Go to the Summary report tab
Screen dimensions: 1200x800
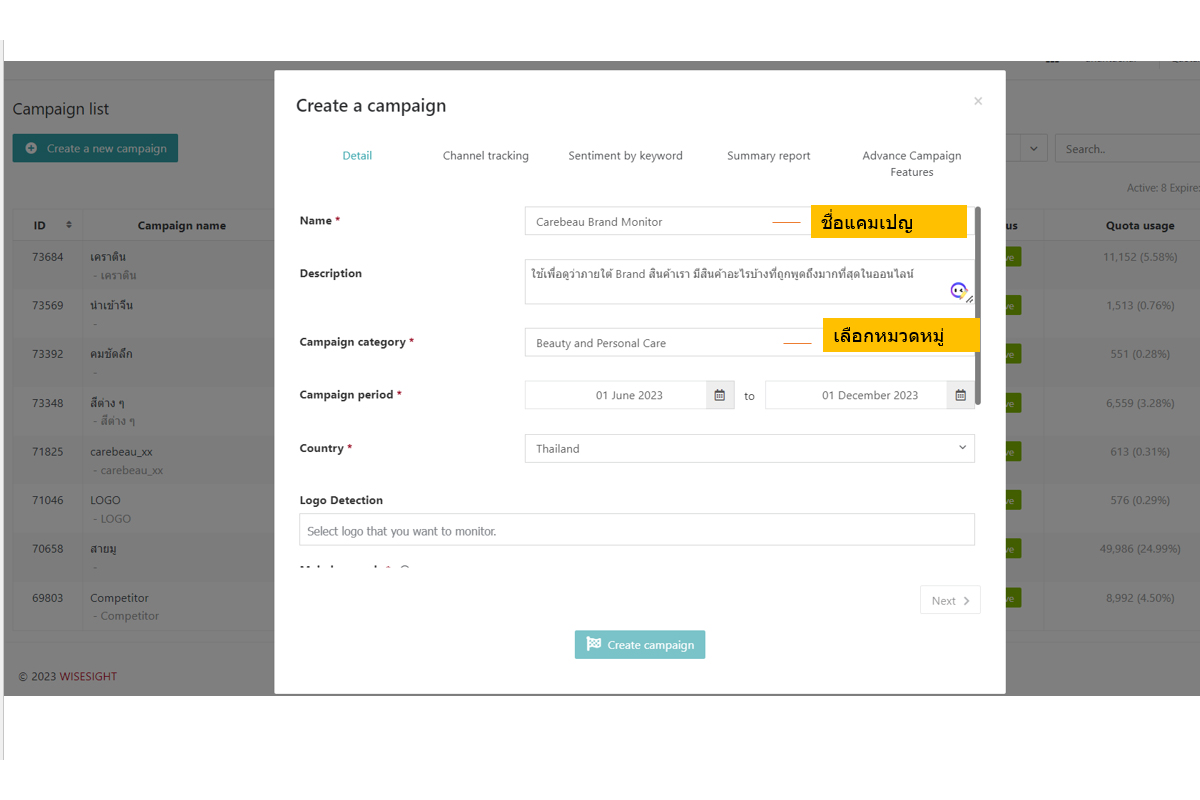tap(768, 155)
